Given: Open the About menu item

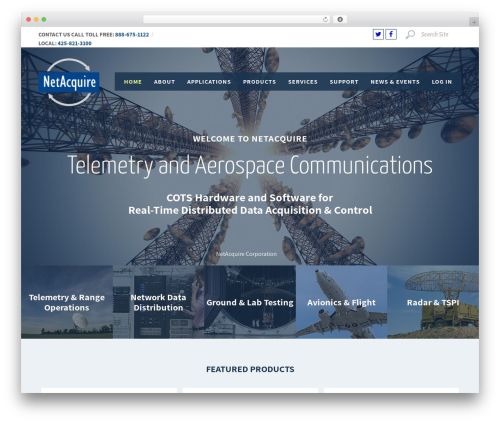Looking at the screenshot, I should (x=164, y=82).
